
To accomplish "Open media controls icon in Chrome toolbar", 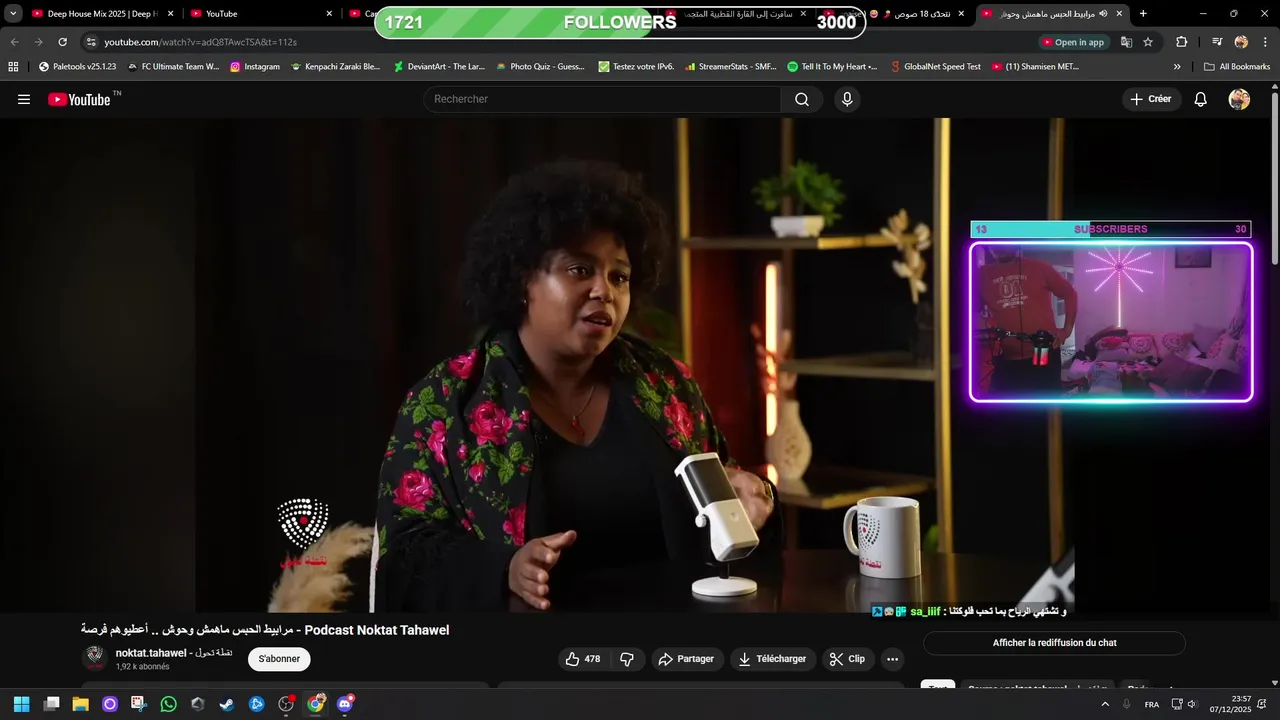I will click(1217, 42).
